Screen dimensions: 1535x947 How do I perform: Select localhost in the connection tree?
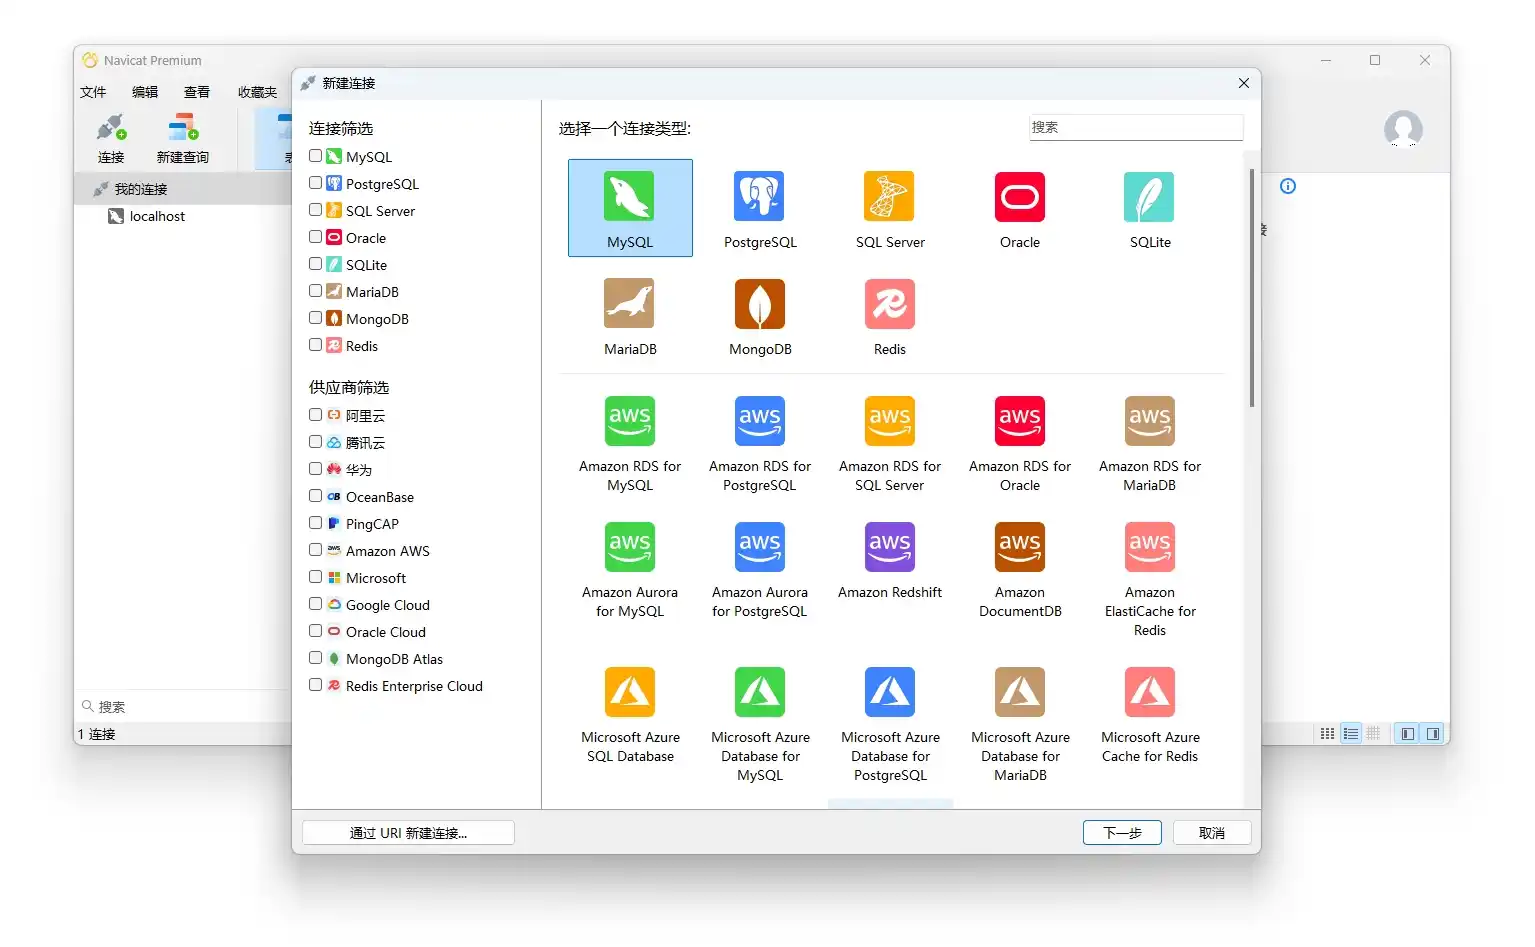[157, 216]
